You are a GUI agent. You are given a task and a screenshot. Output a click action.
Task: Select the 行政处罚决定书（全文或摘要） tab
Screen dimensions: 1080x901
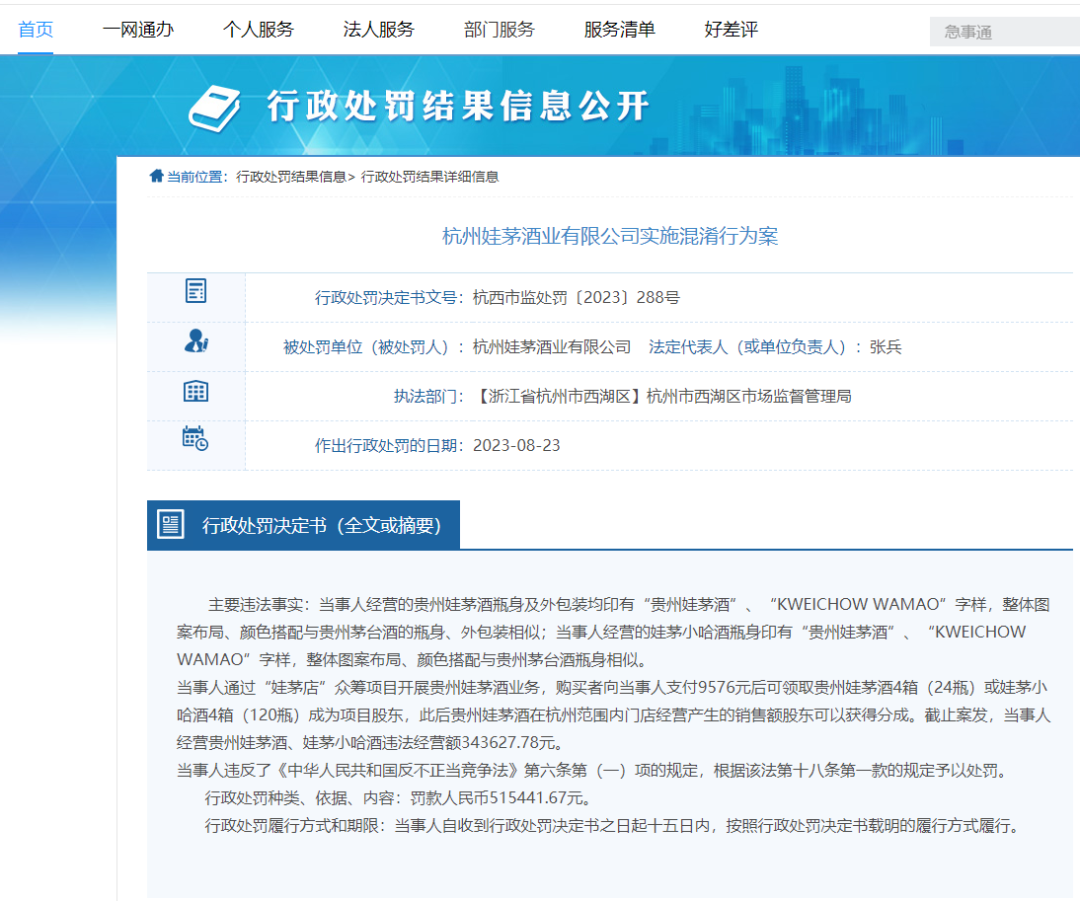pos(303,525)
